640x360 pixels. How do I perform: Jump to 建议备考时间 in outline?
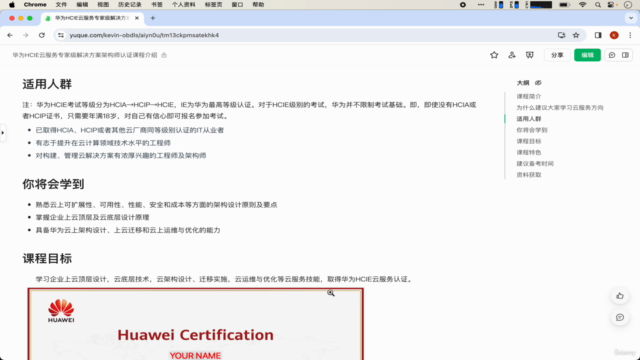[x=535, y=164]
